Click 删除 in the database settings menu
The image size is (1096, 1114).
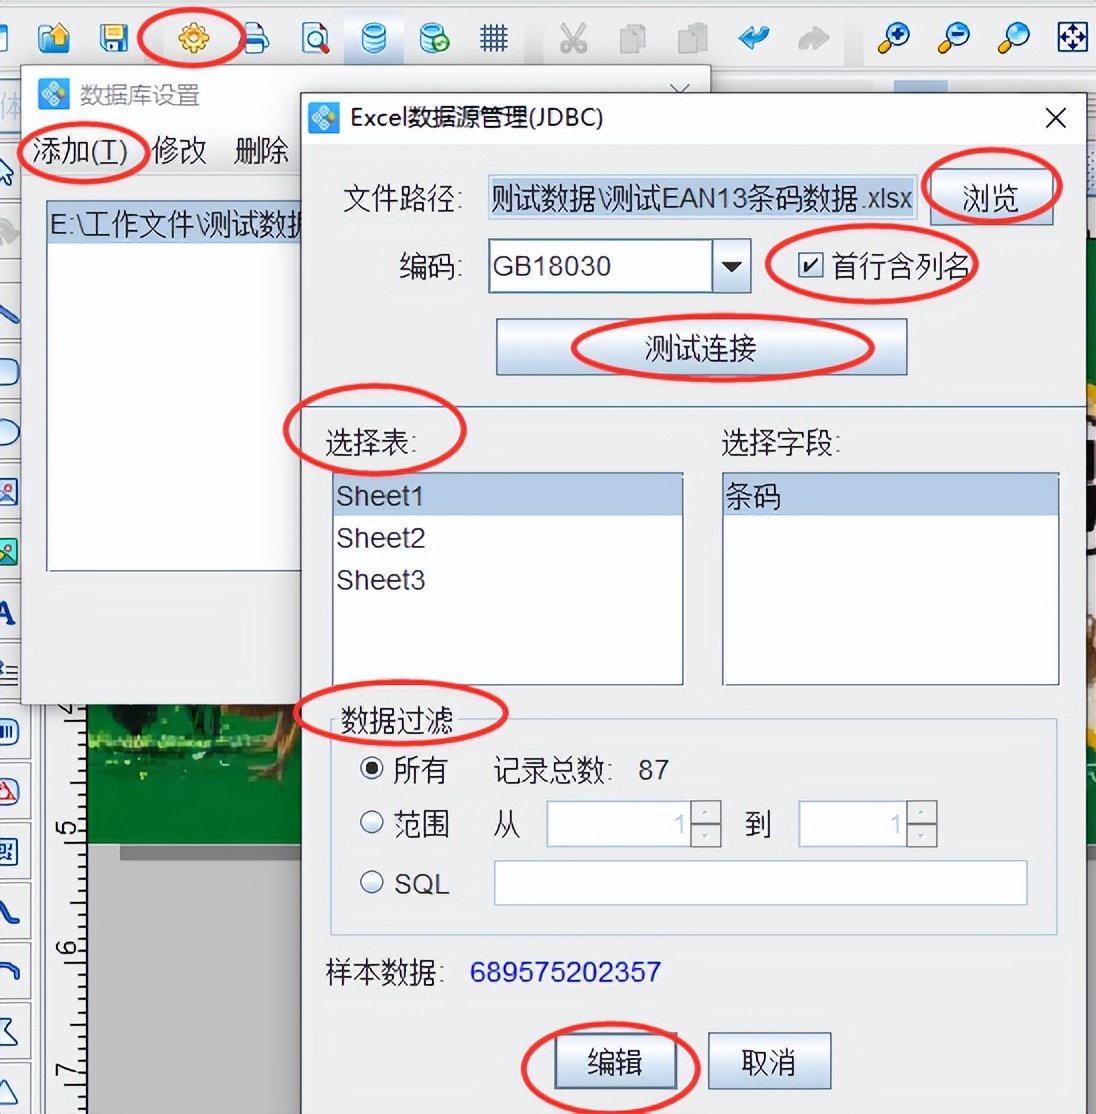click(261, 152)
